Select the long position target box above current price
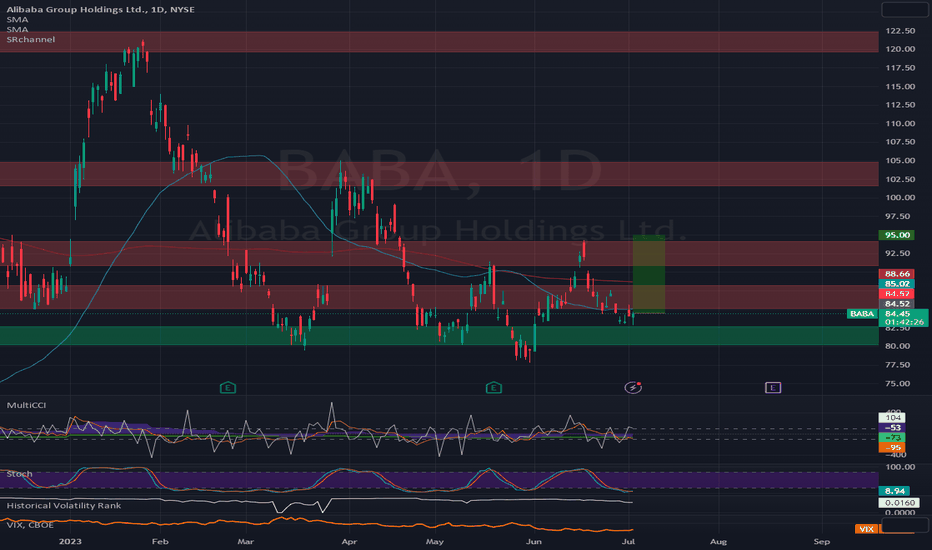The width and height of the screenshot is (932, 550). tap(649, 274)
